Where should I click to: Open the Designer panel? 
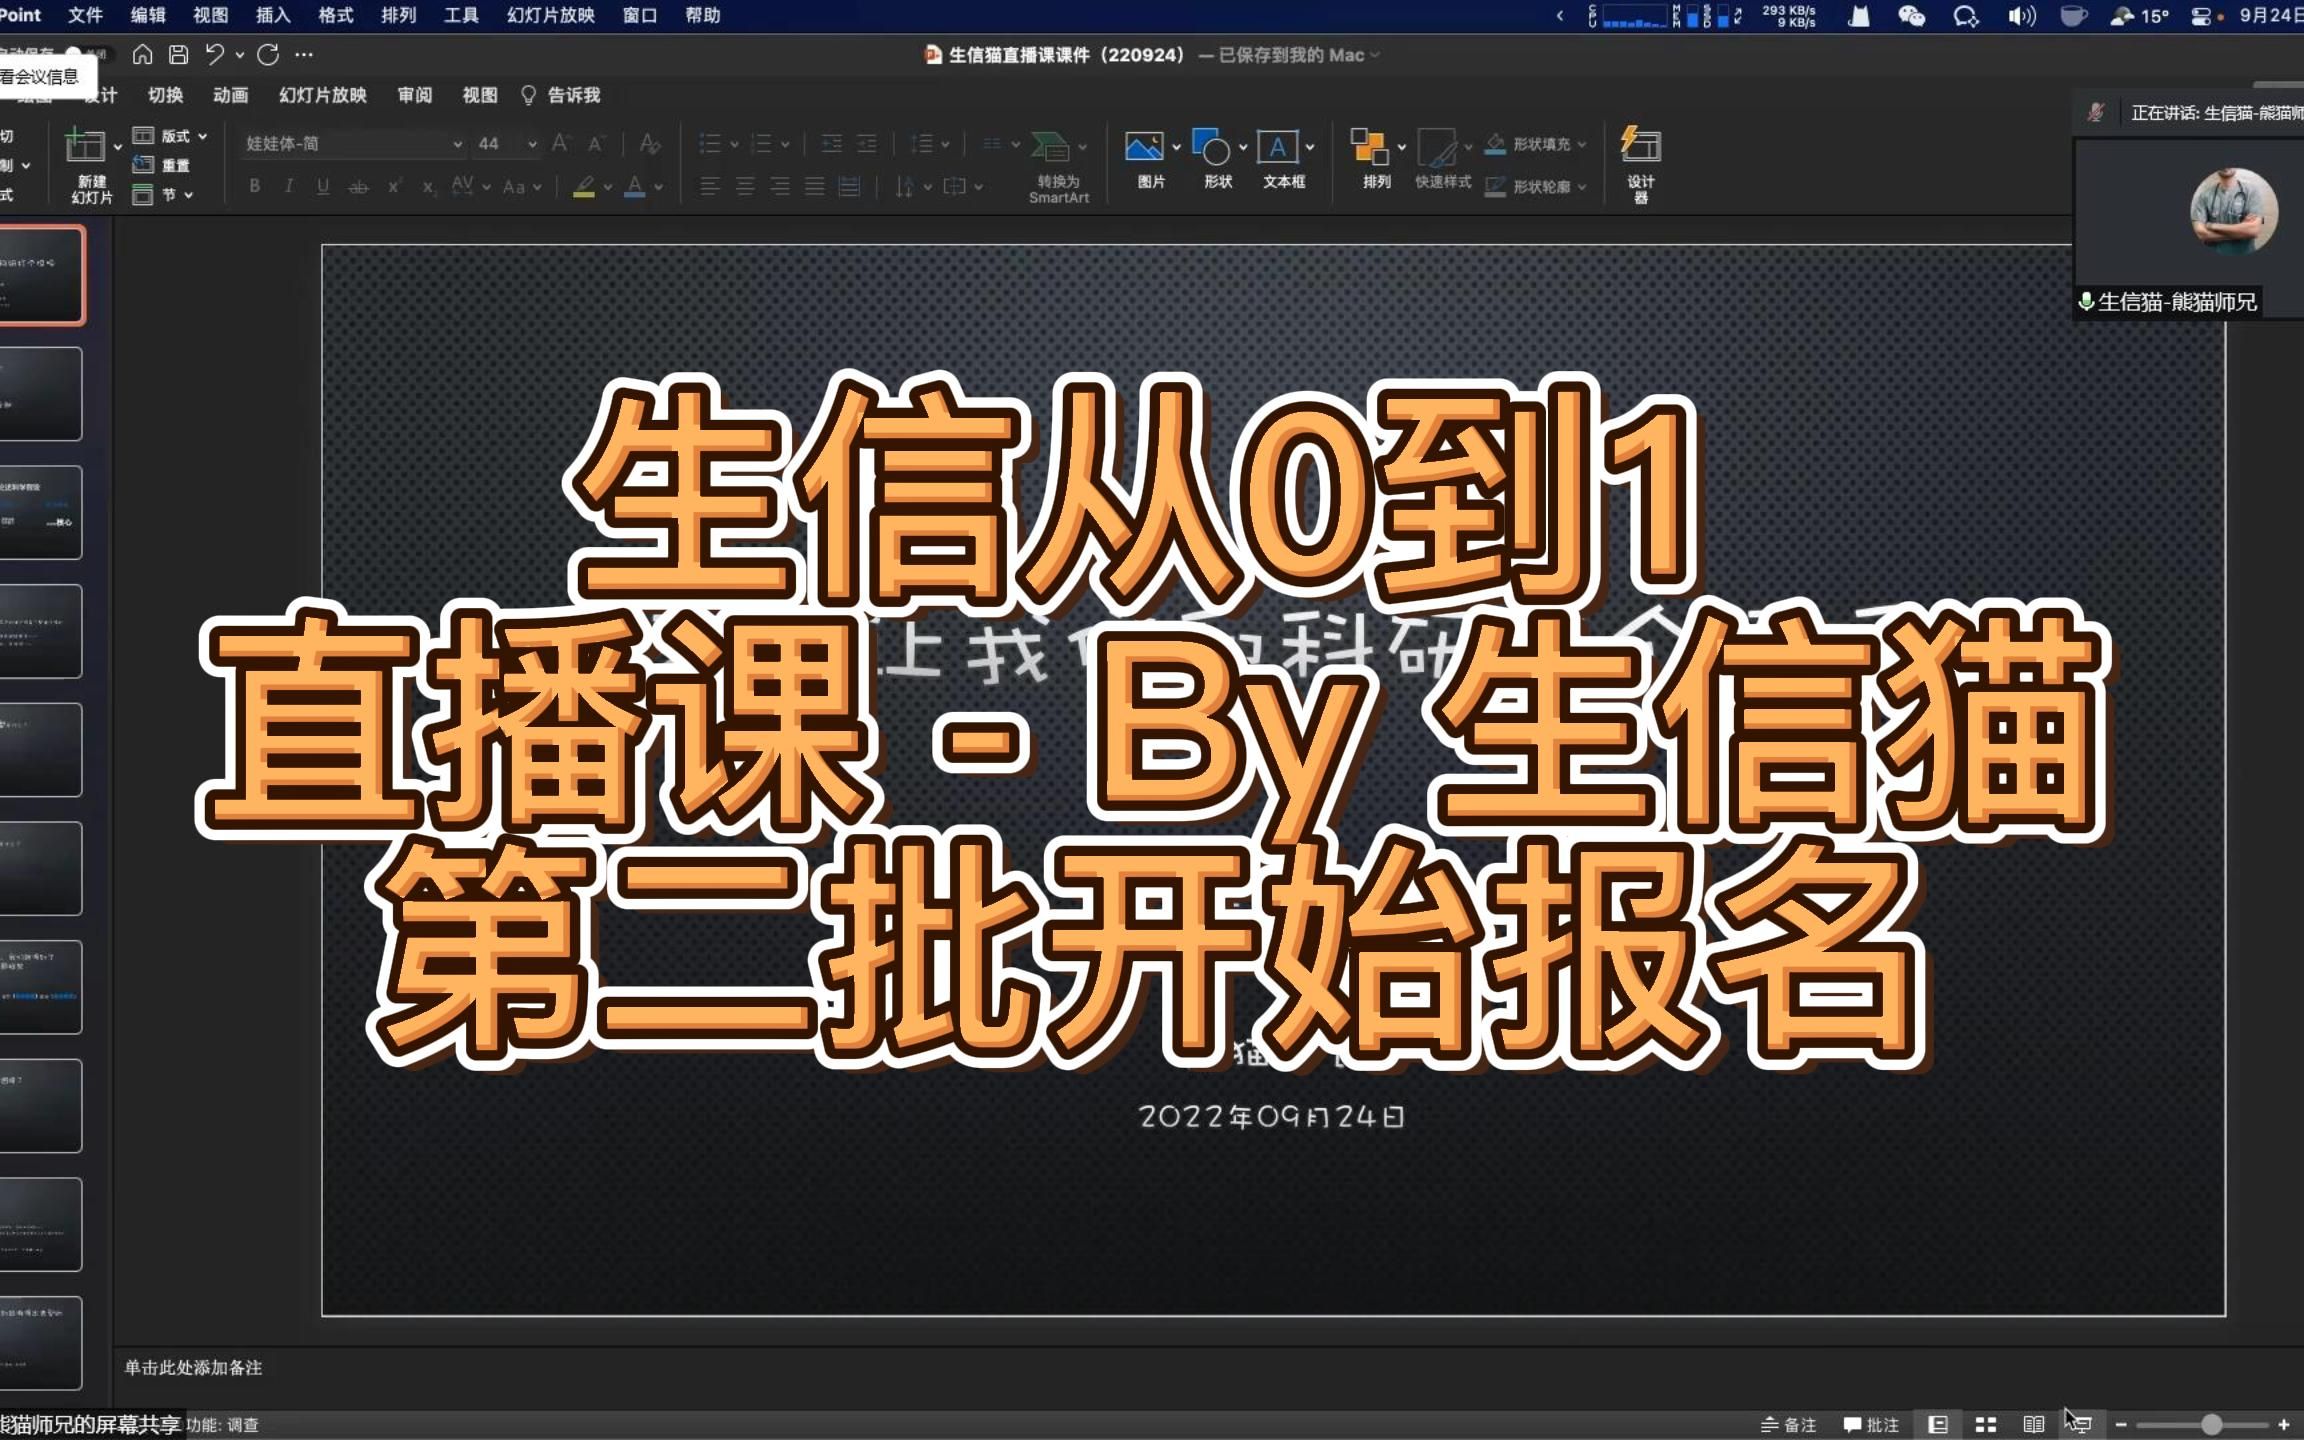[1641, 164]
